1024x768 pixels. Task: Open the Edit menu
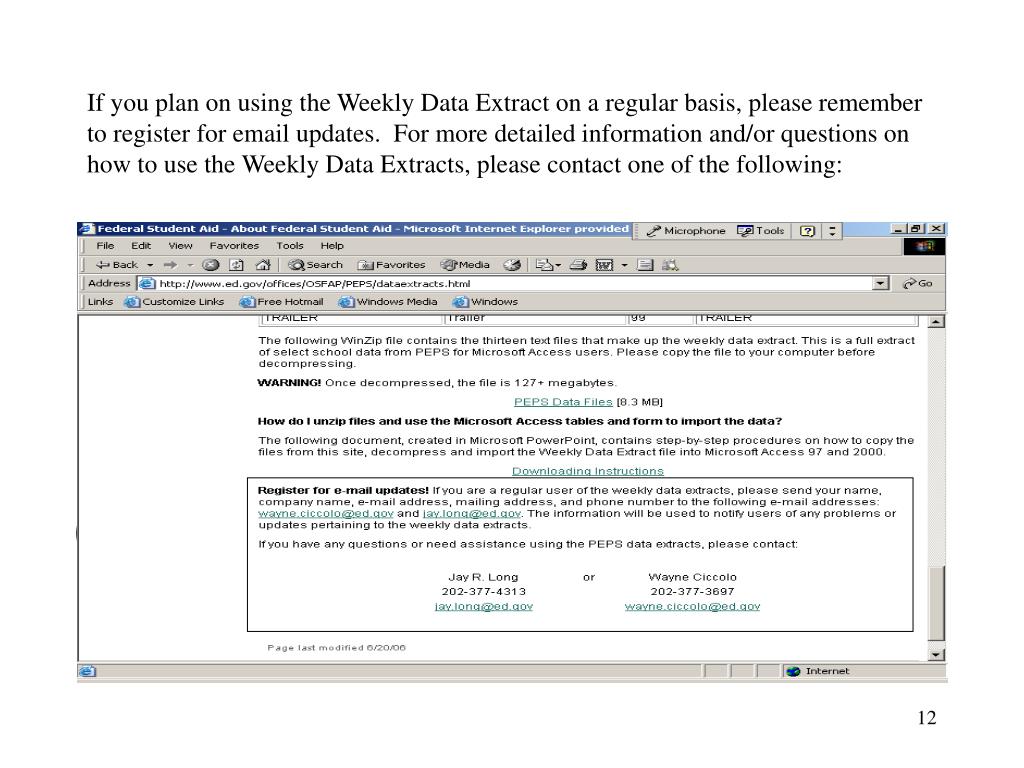[141, 246]
